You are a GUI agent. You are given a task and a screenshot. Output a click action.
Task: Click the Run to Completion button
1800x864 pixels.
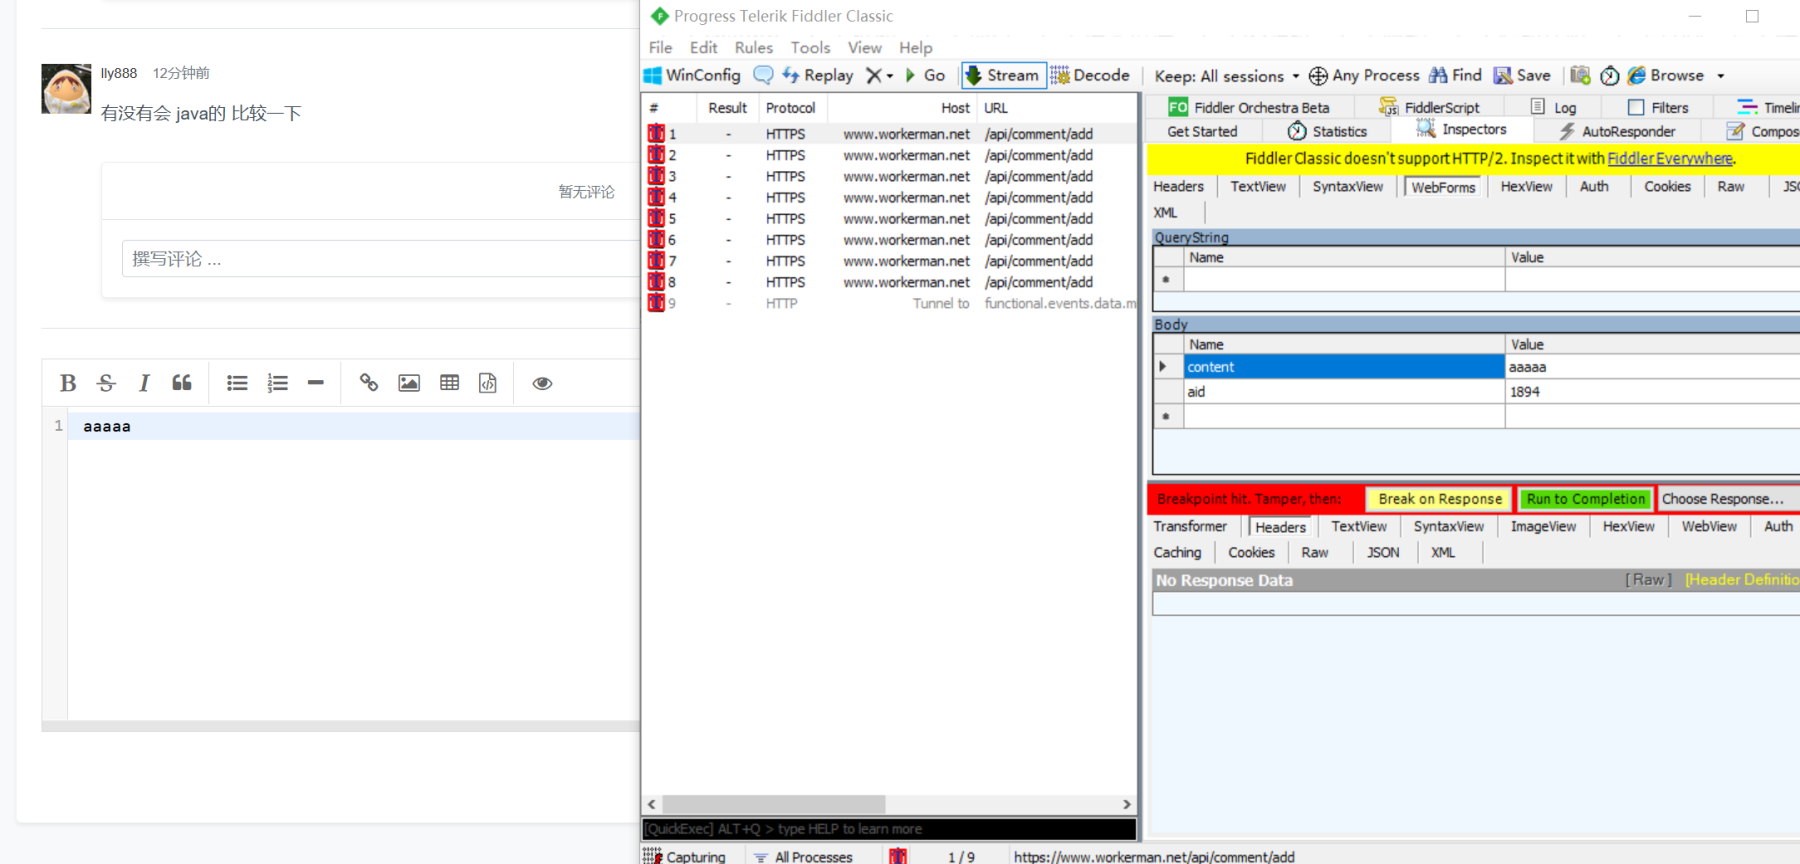click(1585, 498)
